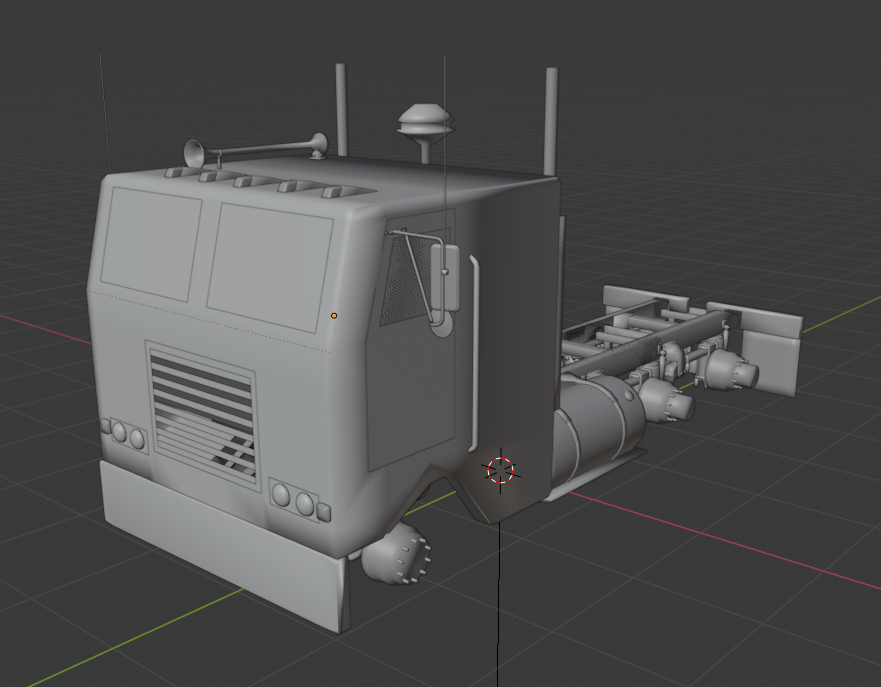Screen dimensions: 881x687
Task: Click the front wheel hub with lug nuts
Action: click(x=397, y=553)
